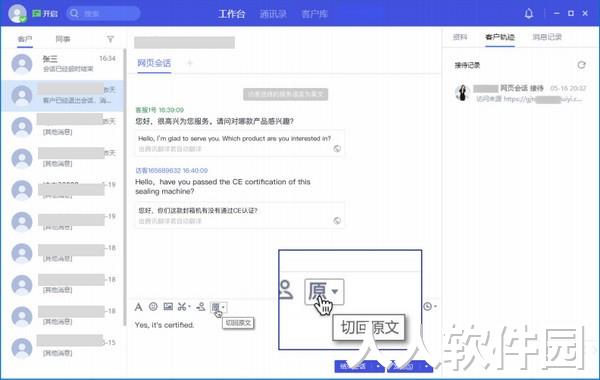The width and height of the screenshot is (600, 380).
Task: Toggle the 原 original text translation switch
Action: (216, 307)
